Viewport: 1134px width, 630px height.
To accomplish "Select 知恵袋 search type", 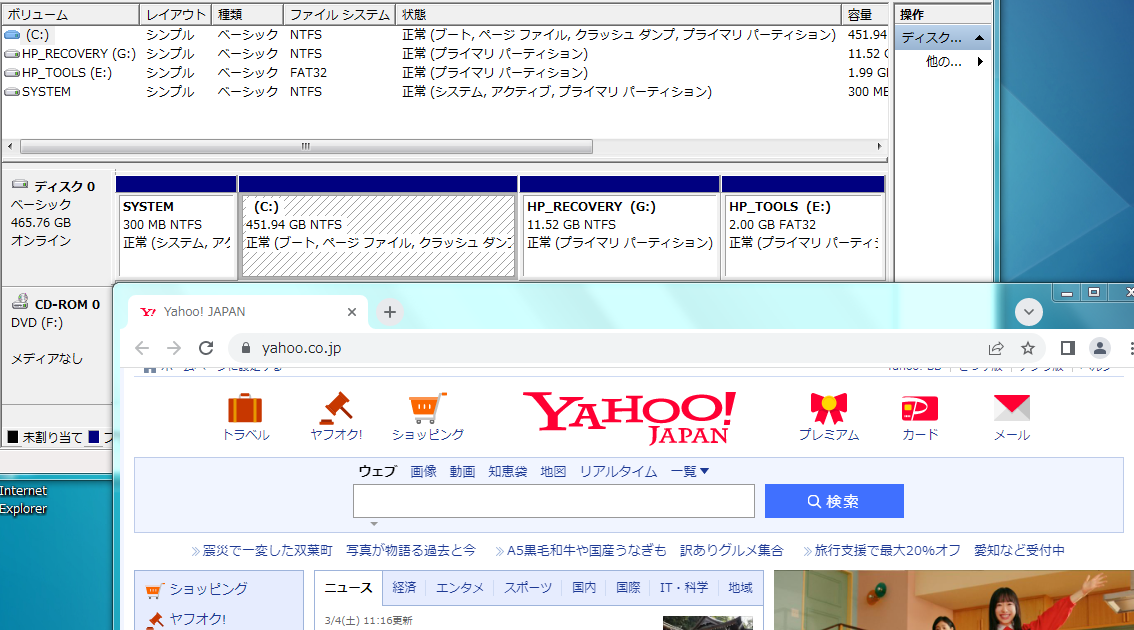I will [507, 472].
